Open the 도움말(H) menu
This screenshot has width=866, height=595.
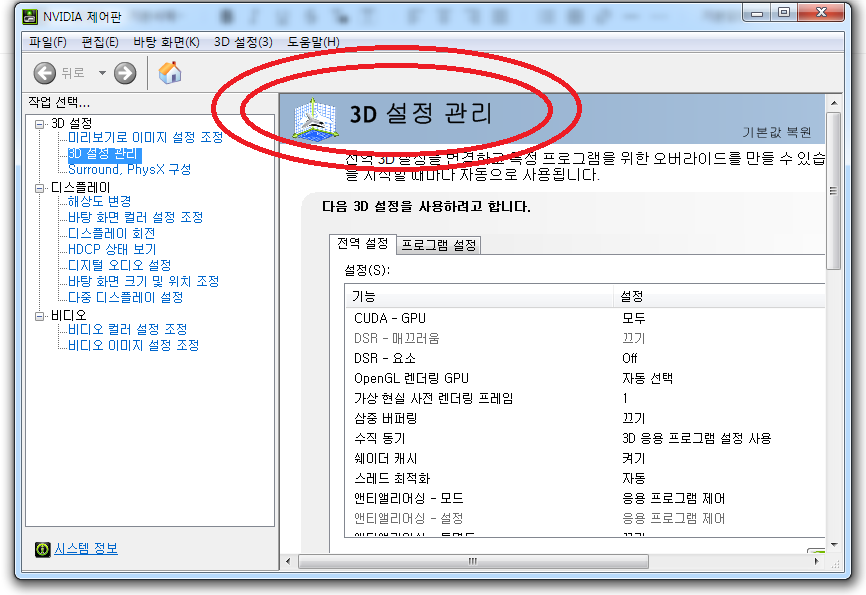point(313,42)
